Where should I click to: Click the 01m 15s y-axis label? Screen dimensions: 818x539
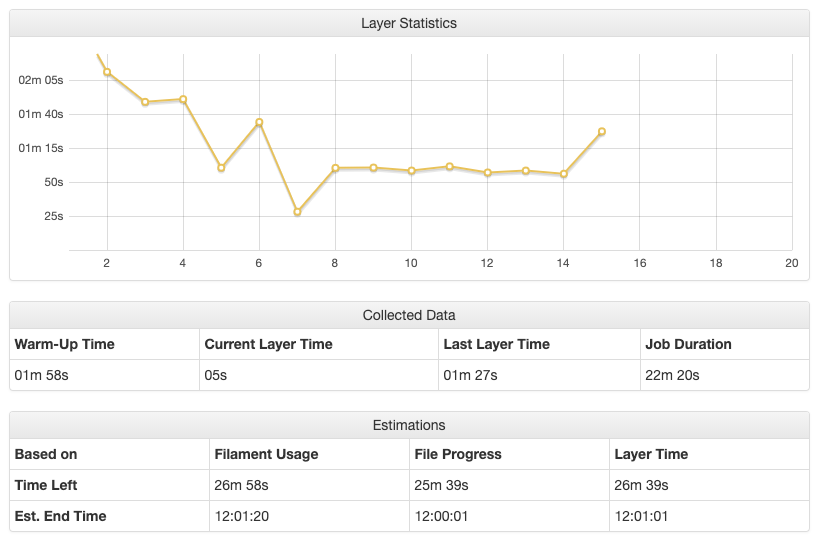41,148
